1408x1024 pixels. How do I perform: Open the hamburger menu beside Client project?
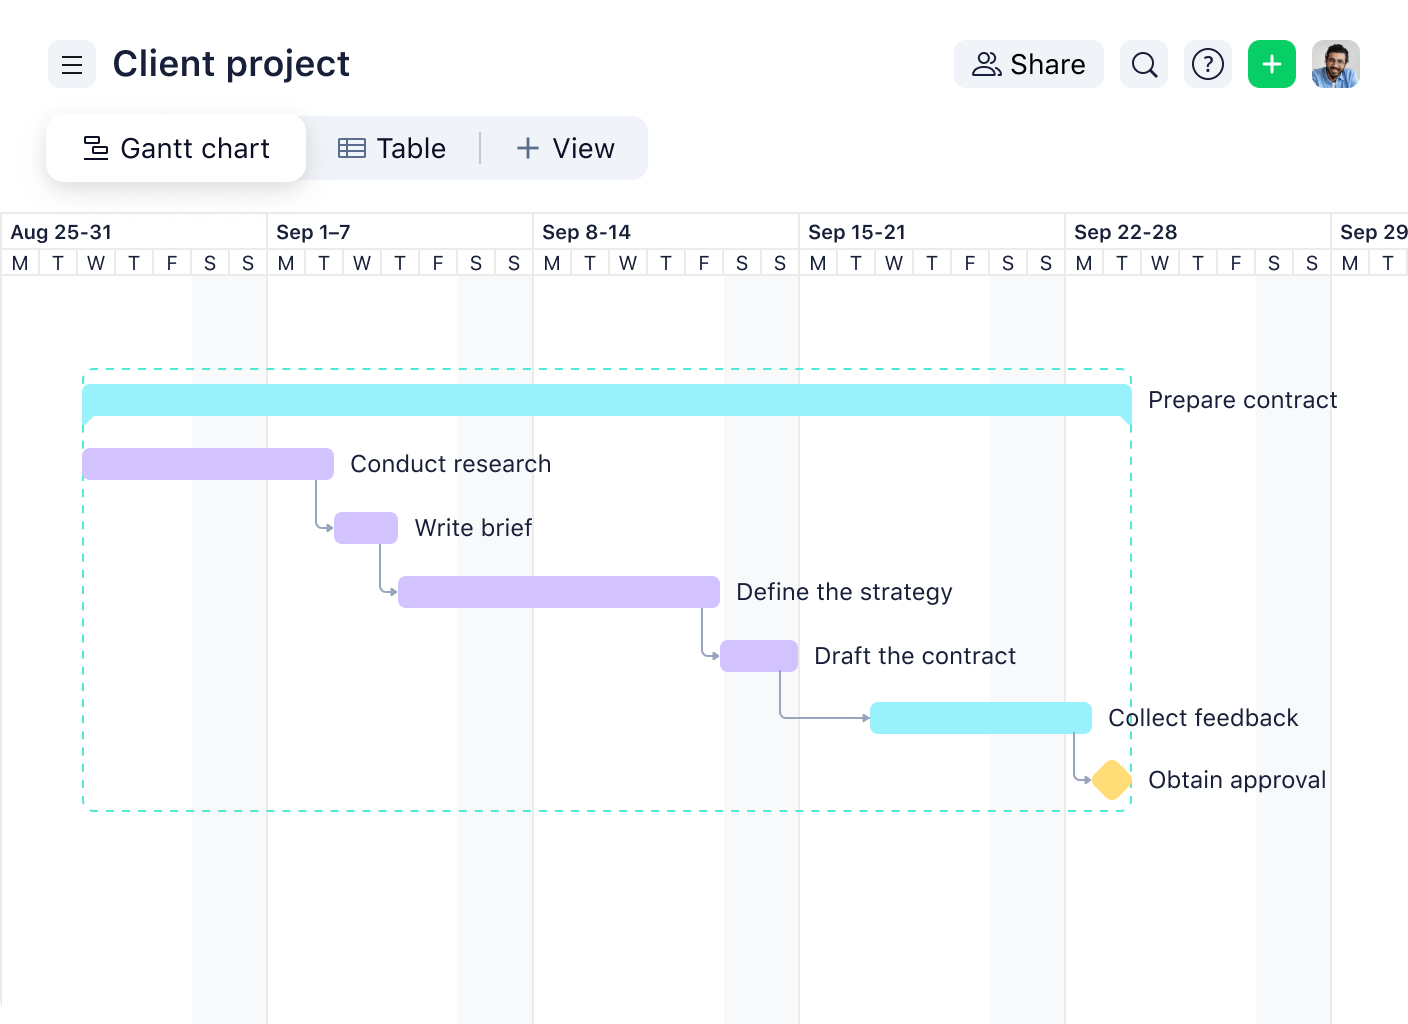71,64
